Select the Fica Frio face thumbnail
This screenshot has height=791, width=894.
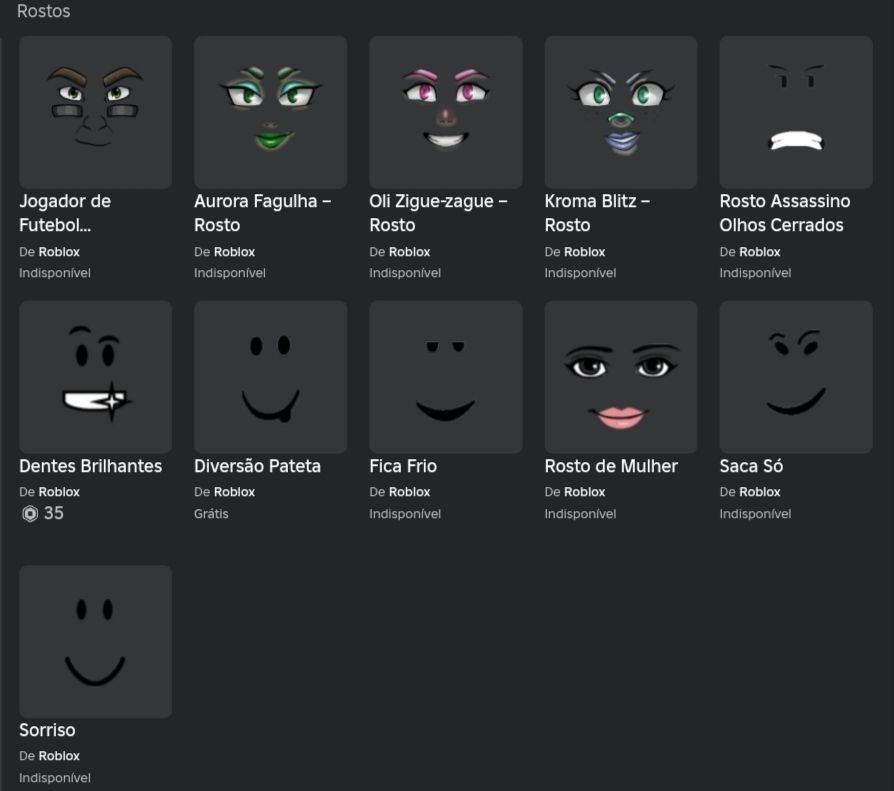tap(446, 377)
